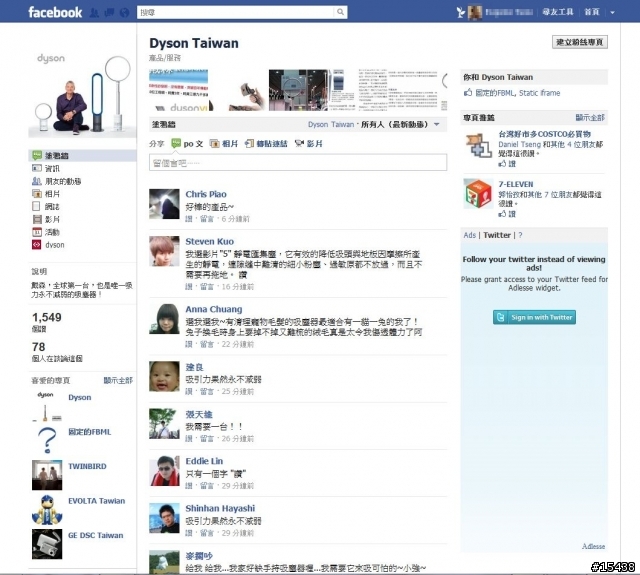Click 建立粉絲專頁 button

click(x=580, y=42)
